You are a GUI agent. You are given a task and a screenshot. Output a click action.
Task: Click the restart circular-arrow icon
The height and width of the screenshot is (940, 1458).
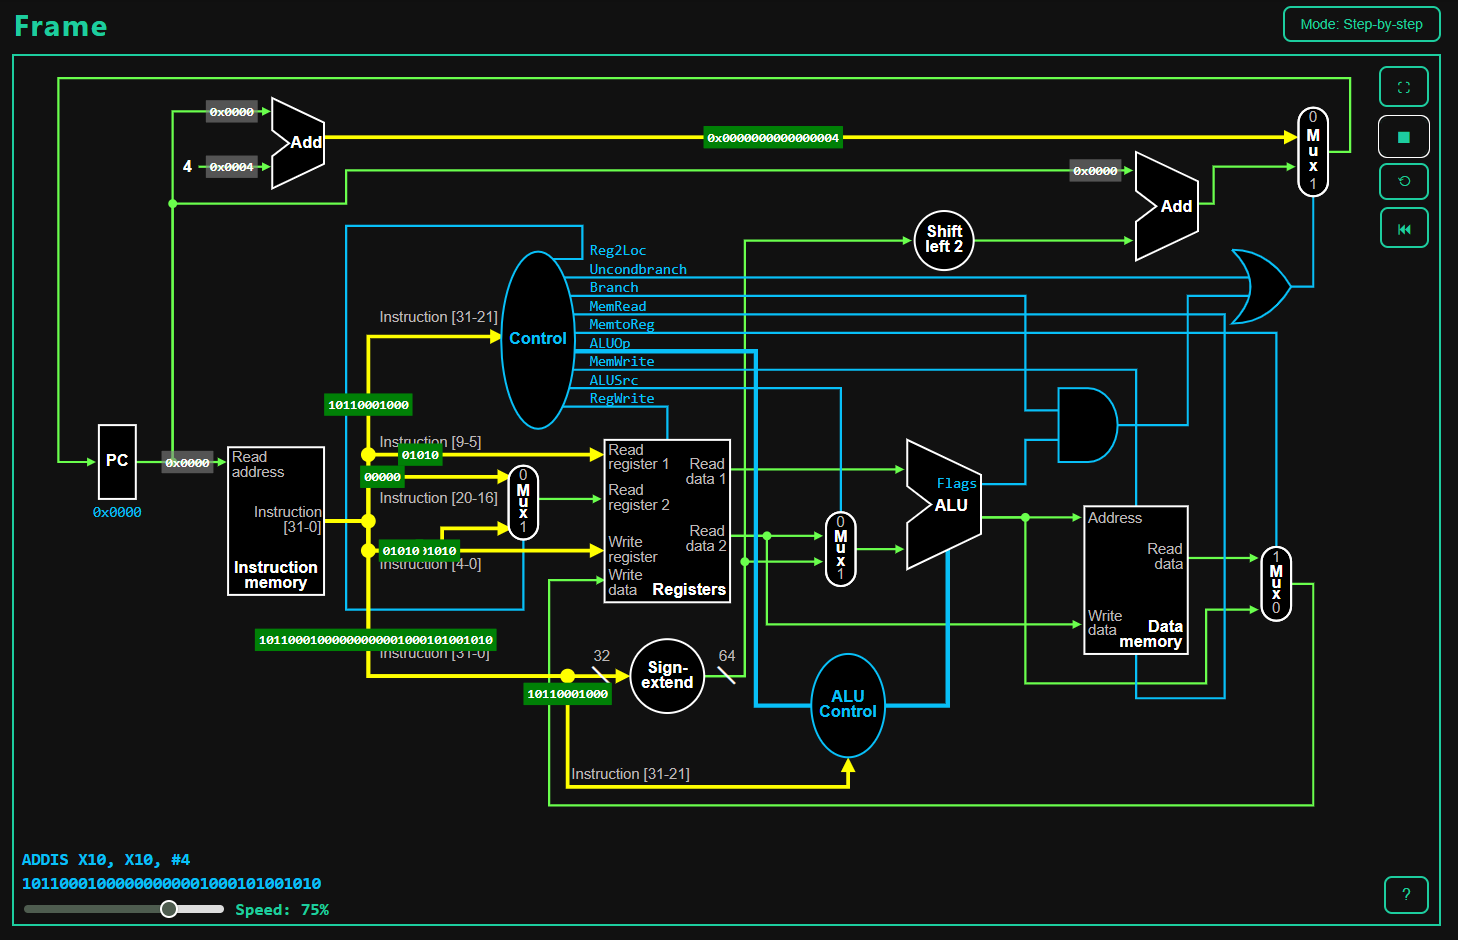[1403, 181]
